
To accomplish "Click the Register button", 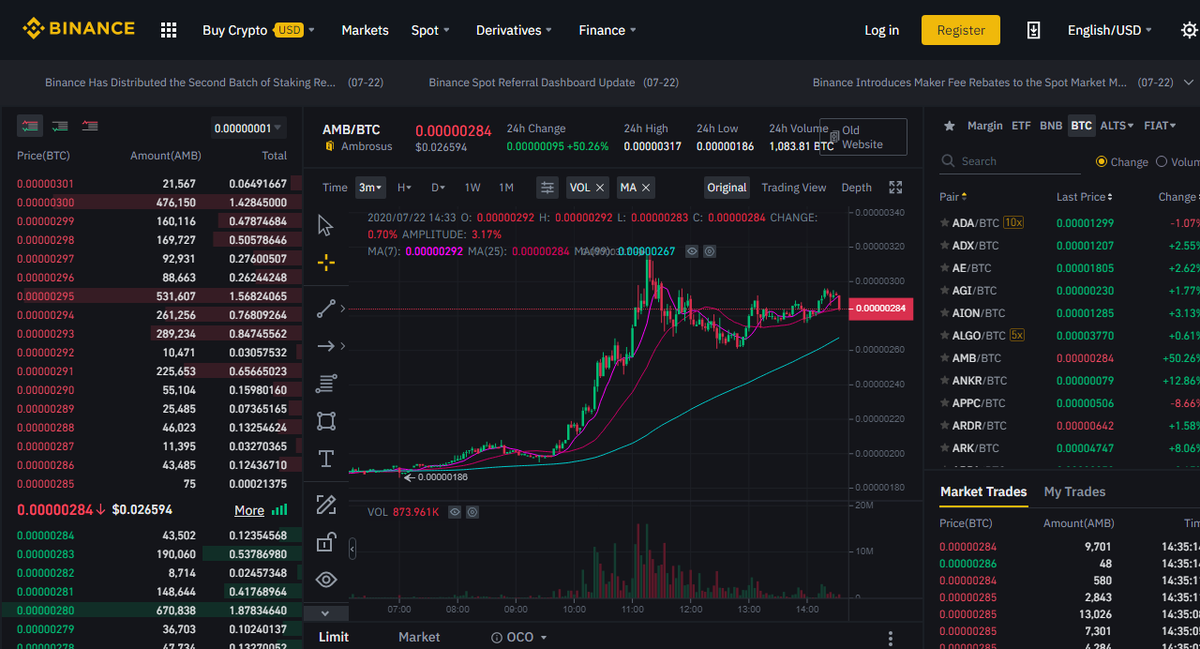I will click(961, 30).
